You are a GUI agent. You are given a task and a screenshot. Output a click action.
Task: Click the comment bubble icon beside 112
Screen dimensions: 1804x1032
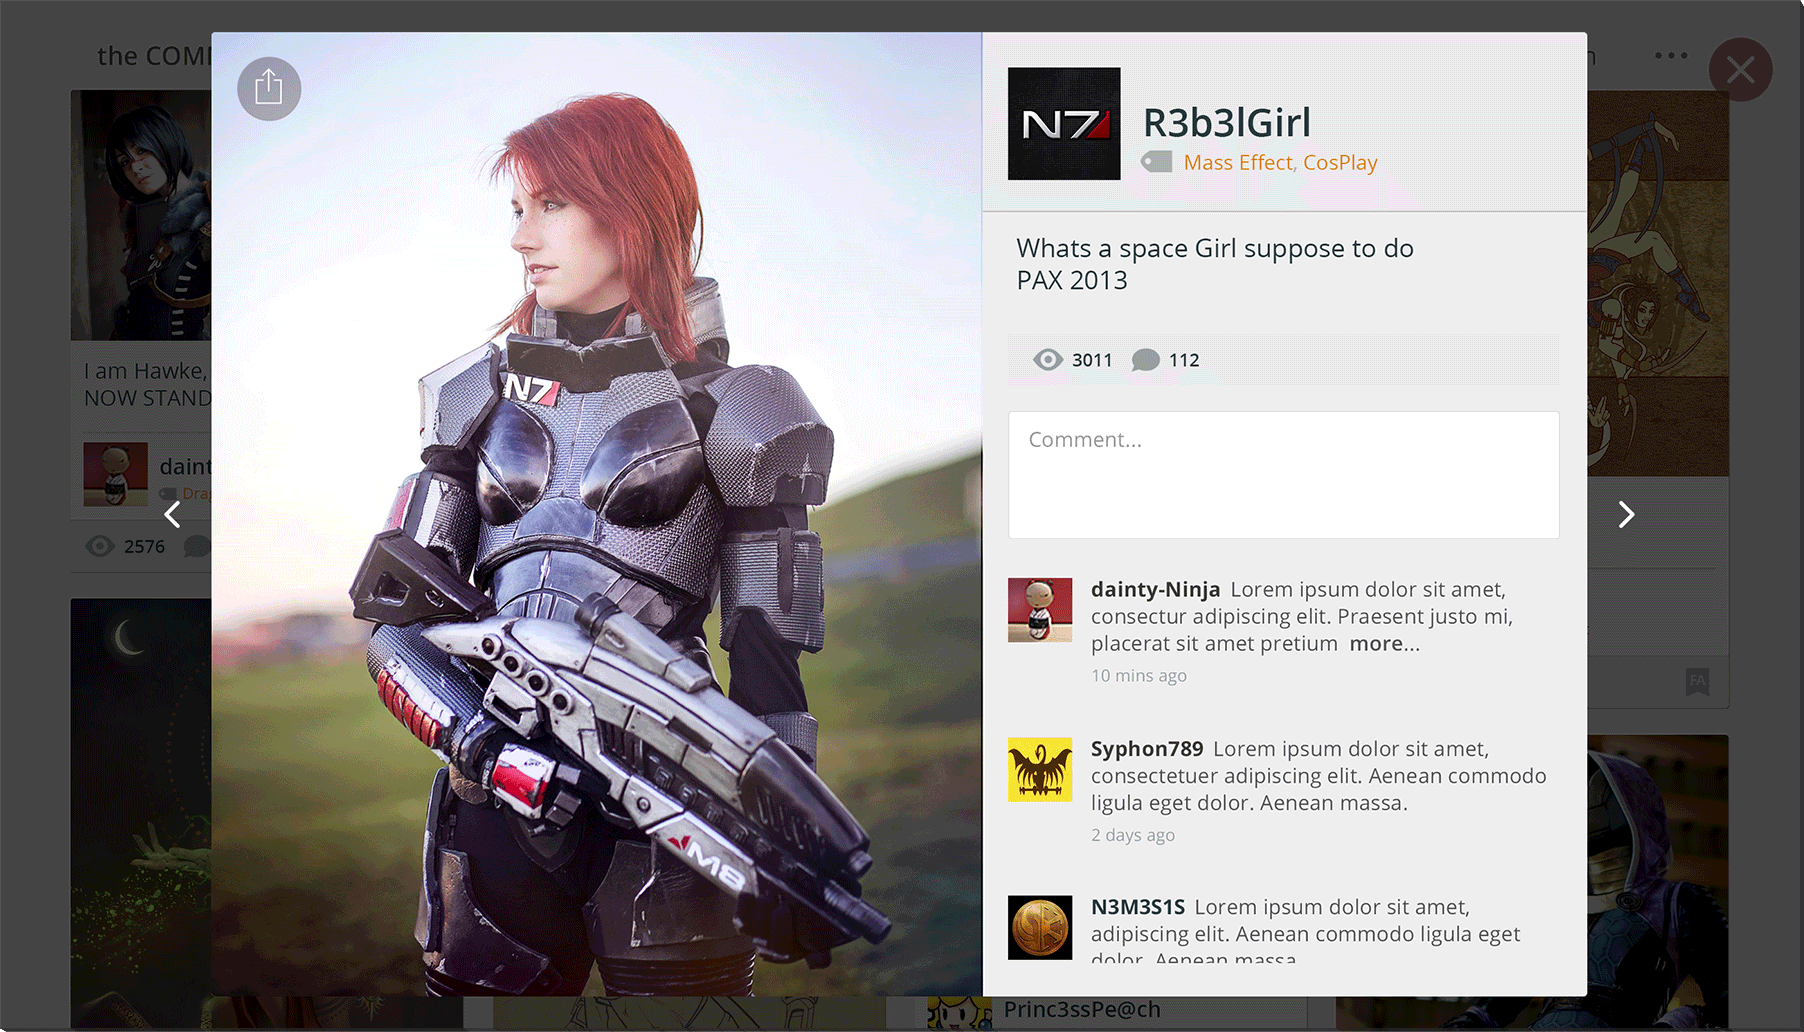point(1146,360)
